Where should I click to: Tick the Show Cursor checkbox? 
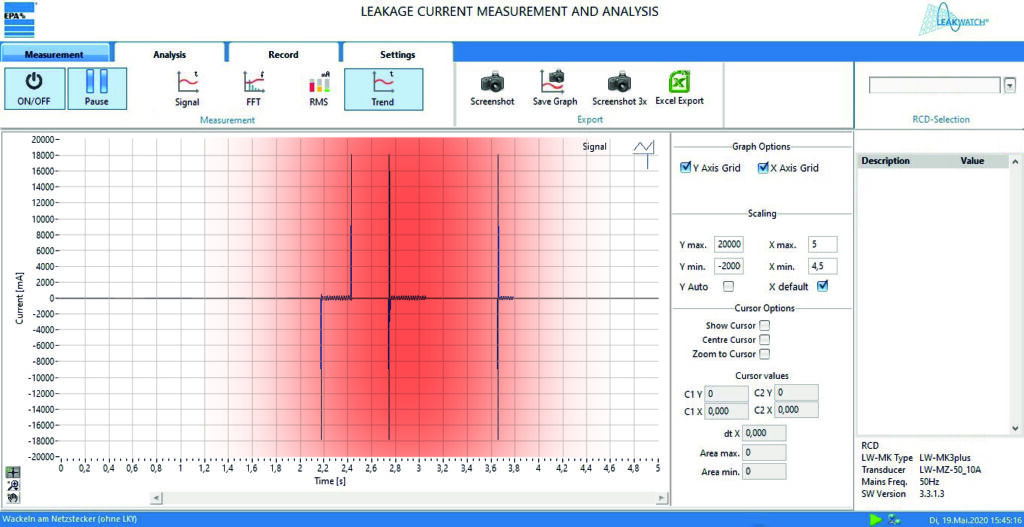764,325
